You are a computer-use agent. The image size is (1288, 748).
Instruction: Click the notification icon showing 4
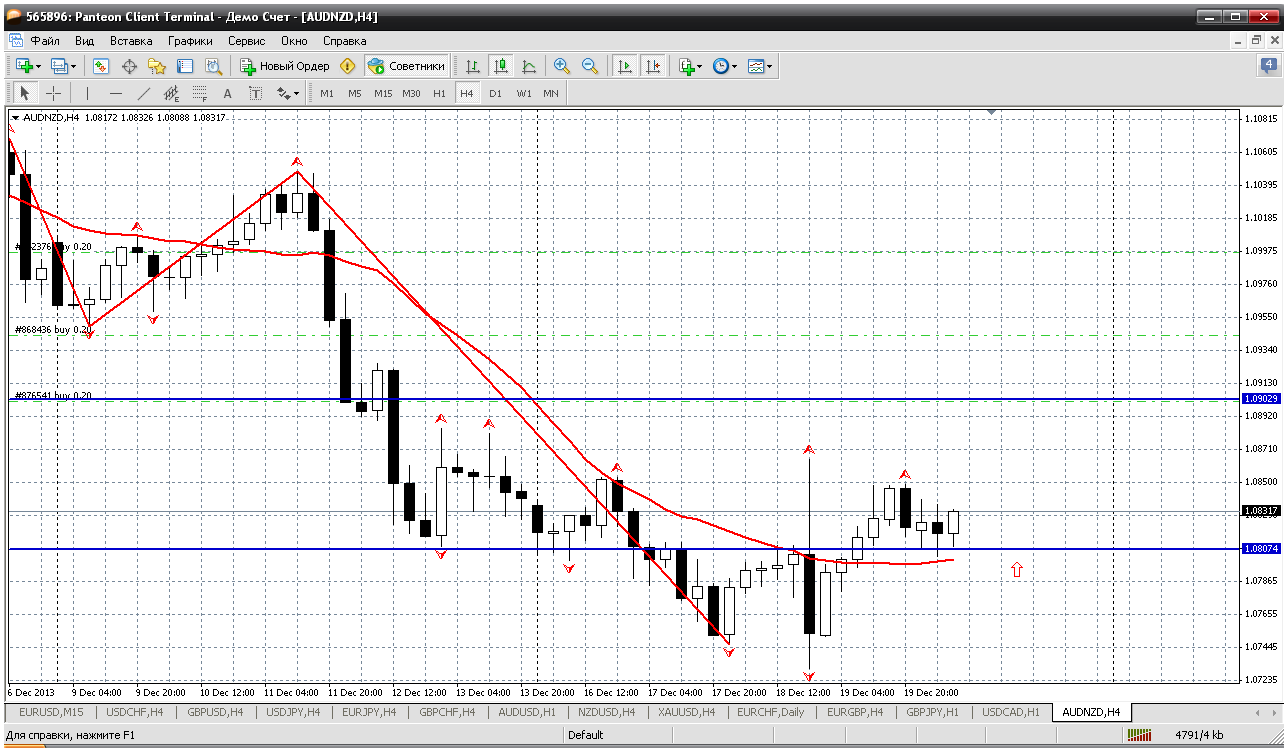pos(1269,66)
